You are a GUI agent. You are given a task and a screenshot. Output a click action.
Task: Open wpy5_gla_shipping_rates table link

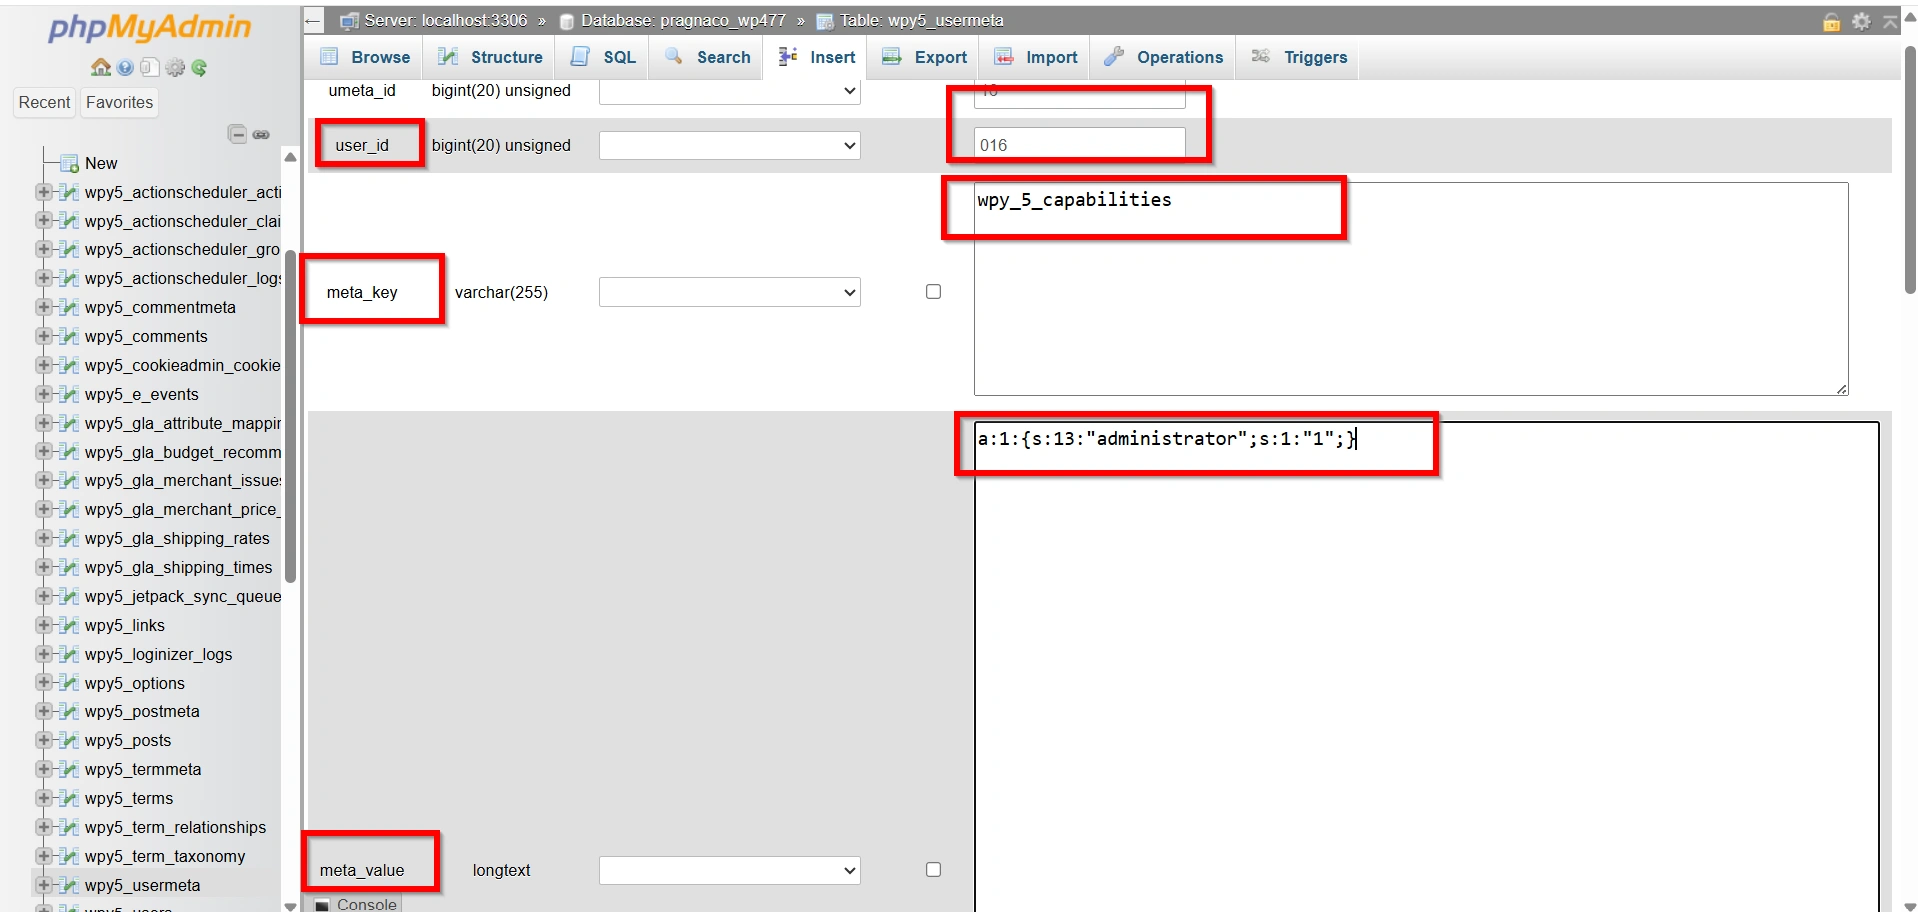point(177,538)
